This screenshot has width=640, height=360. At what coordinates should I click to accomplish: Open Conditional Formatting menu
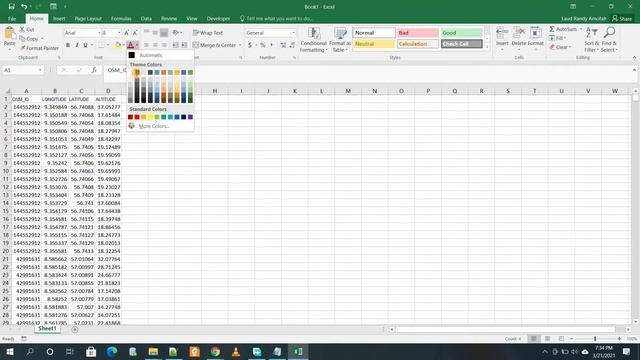[313, 40]
